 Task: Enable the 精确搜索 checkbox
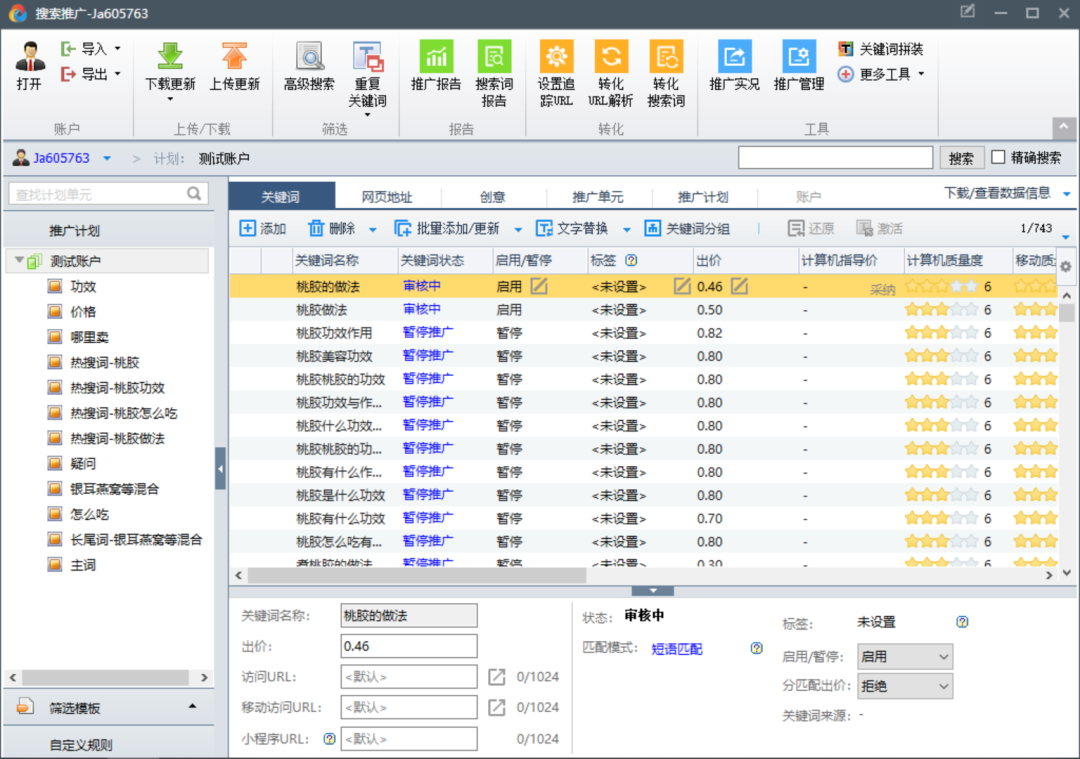pos(998,158)
